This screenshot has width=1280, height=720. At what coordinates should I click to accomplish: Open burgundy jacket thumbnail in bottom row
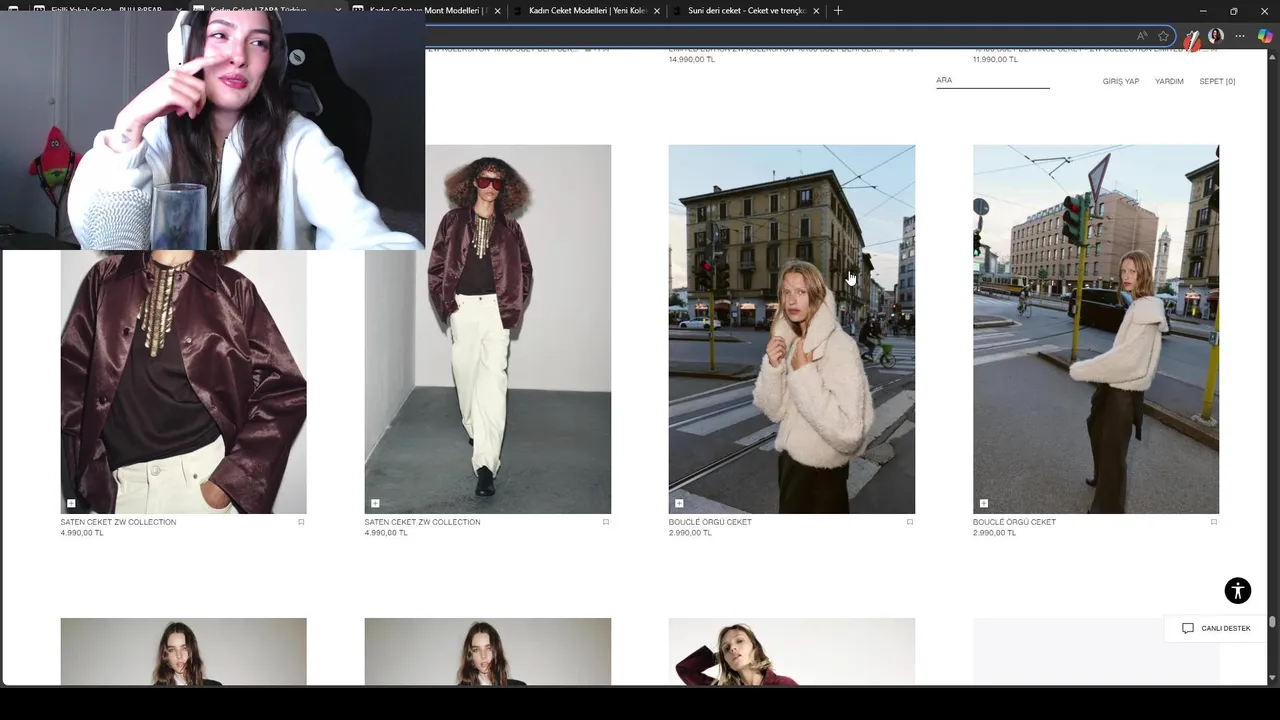(x=791, y=651)
